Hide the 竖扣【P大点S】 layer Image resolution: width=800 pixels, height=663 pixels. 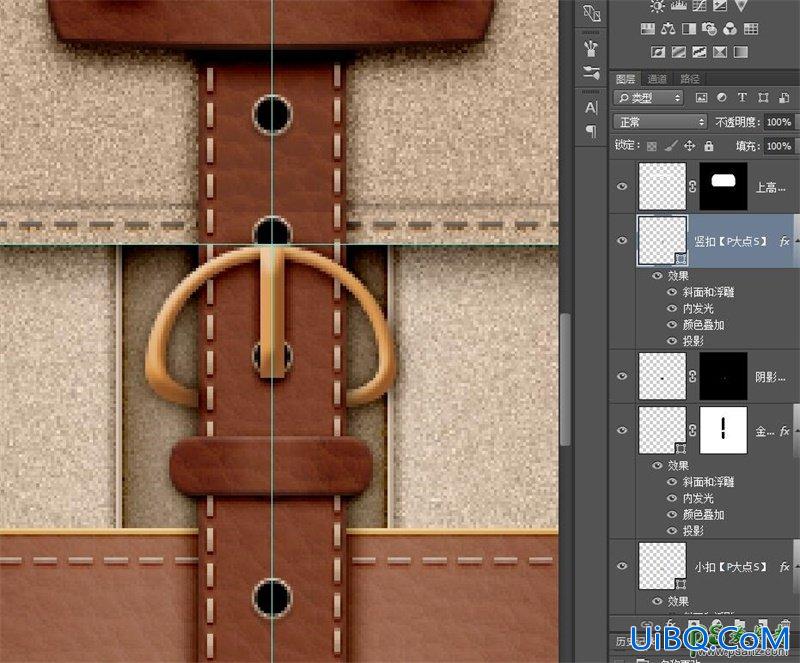coord(622,240)
